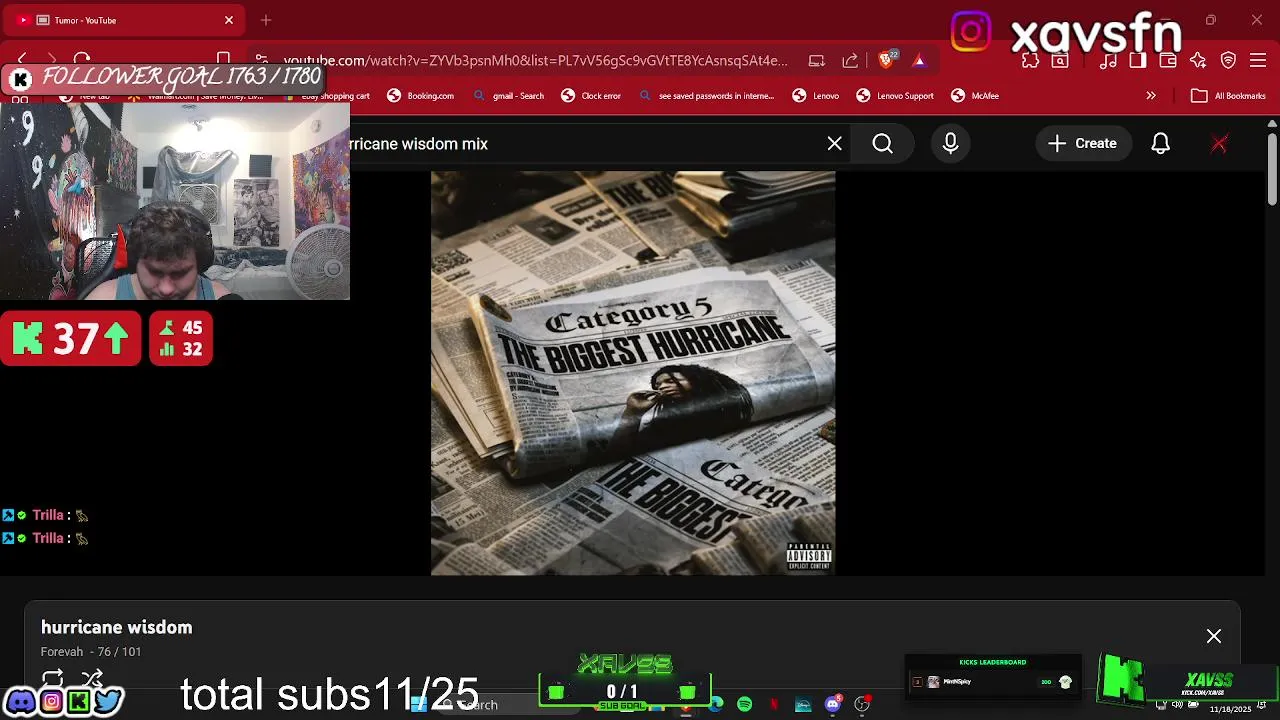Screen dimensions: 1280x720
Task: Click the install/cast icon in address bar
Action: (x=817, y=60)
